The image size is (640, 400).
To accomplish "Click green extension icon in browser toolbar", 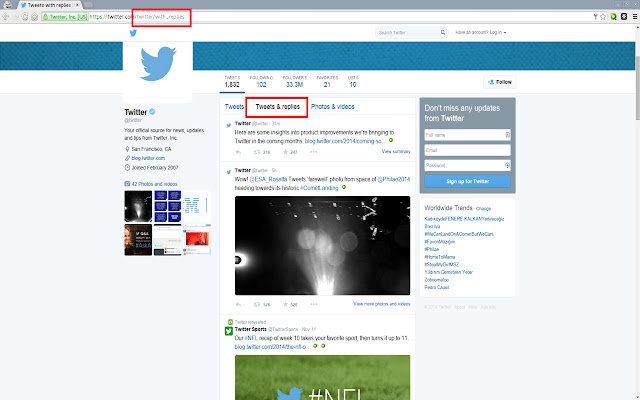I will (x=613, y=17).
